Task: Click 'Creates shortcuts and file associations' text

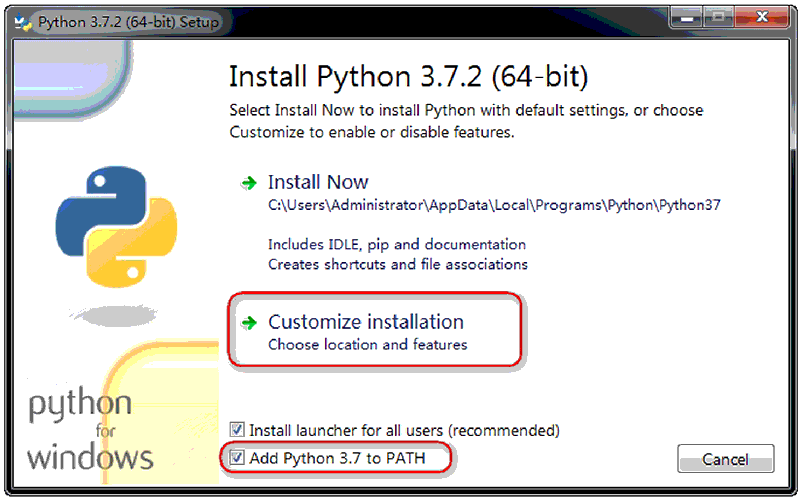Action: pos(398,264)
